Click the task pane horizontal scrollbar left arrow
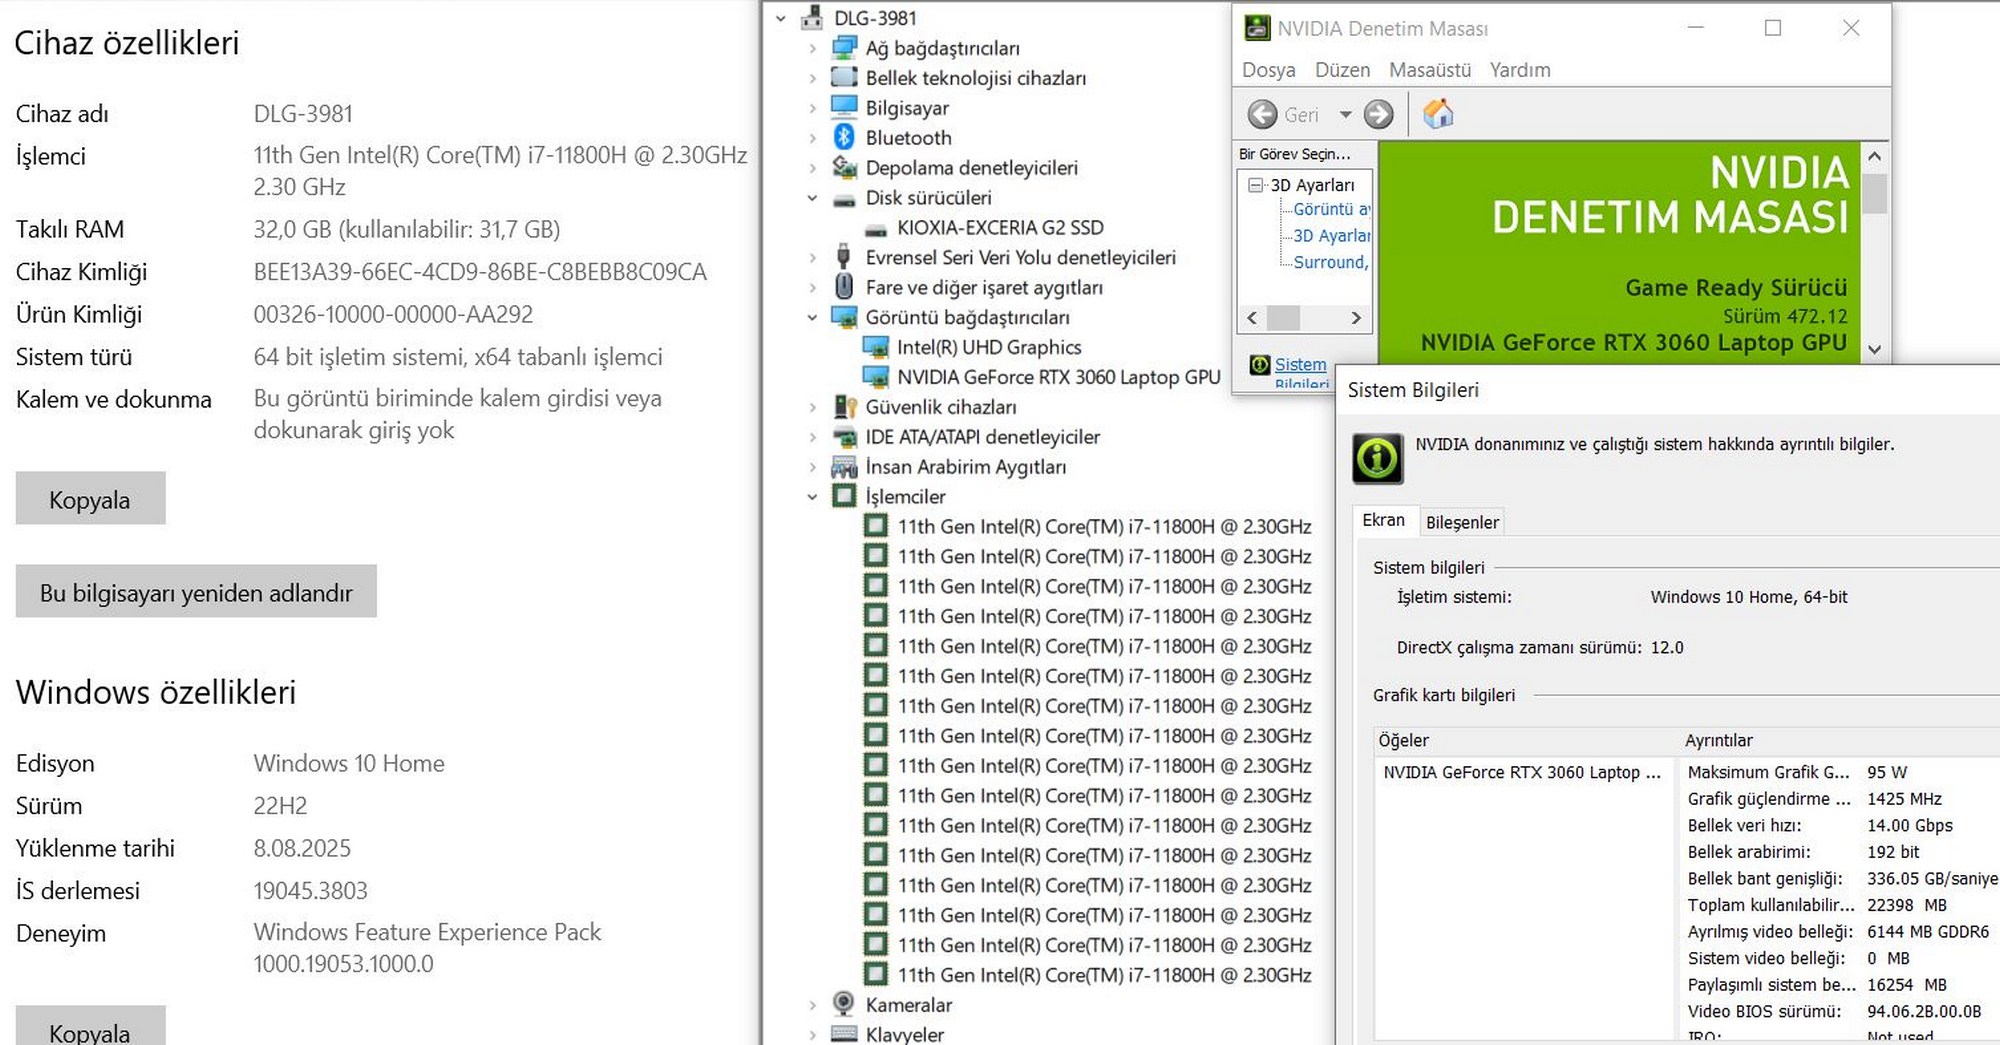 click(1252, 318)
